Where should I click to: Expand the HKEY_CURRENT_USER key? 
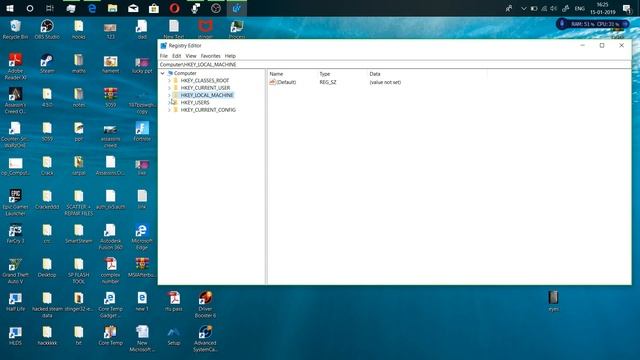point(169,88)
